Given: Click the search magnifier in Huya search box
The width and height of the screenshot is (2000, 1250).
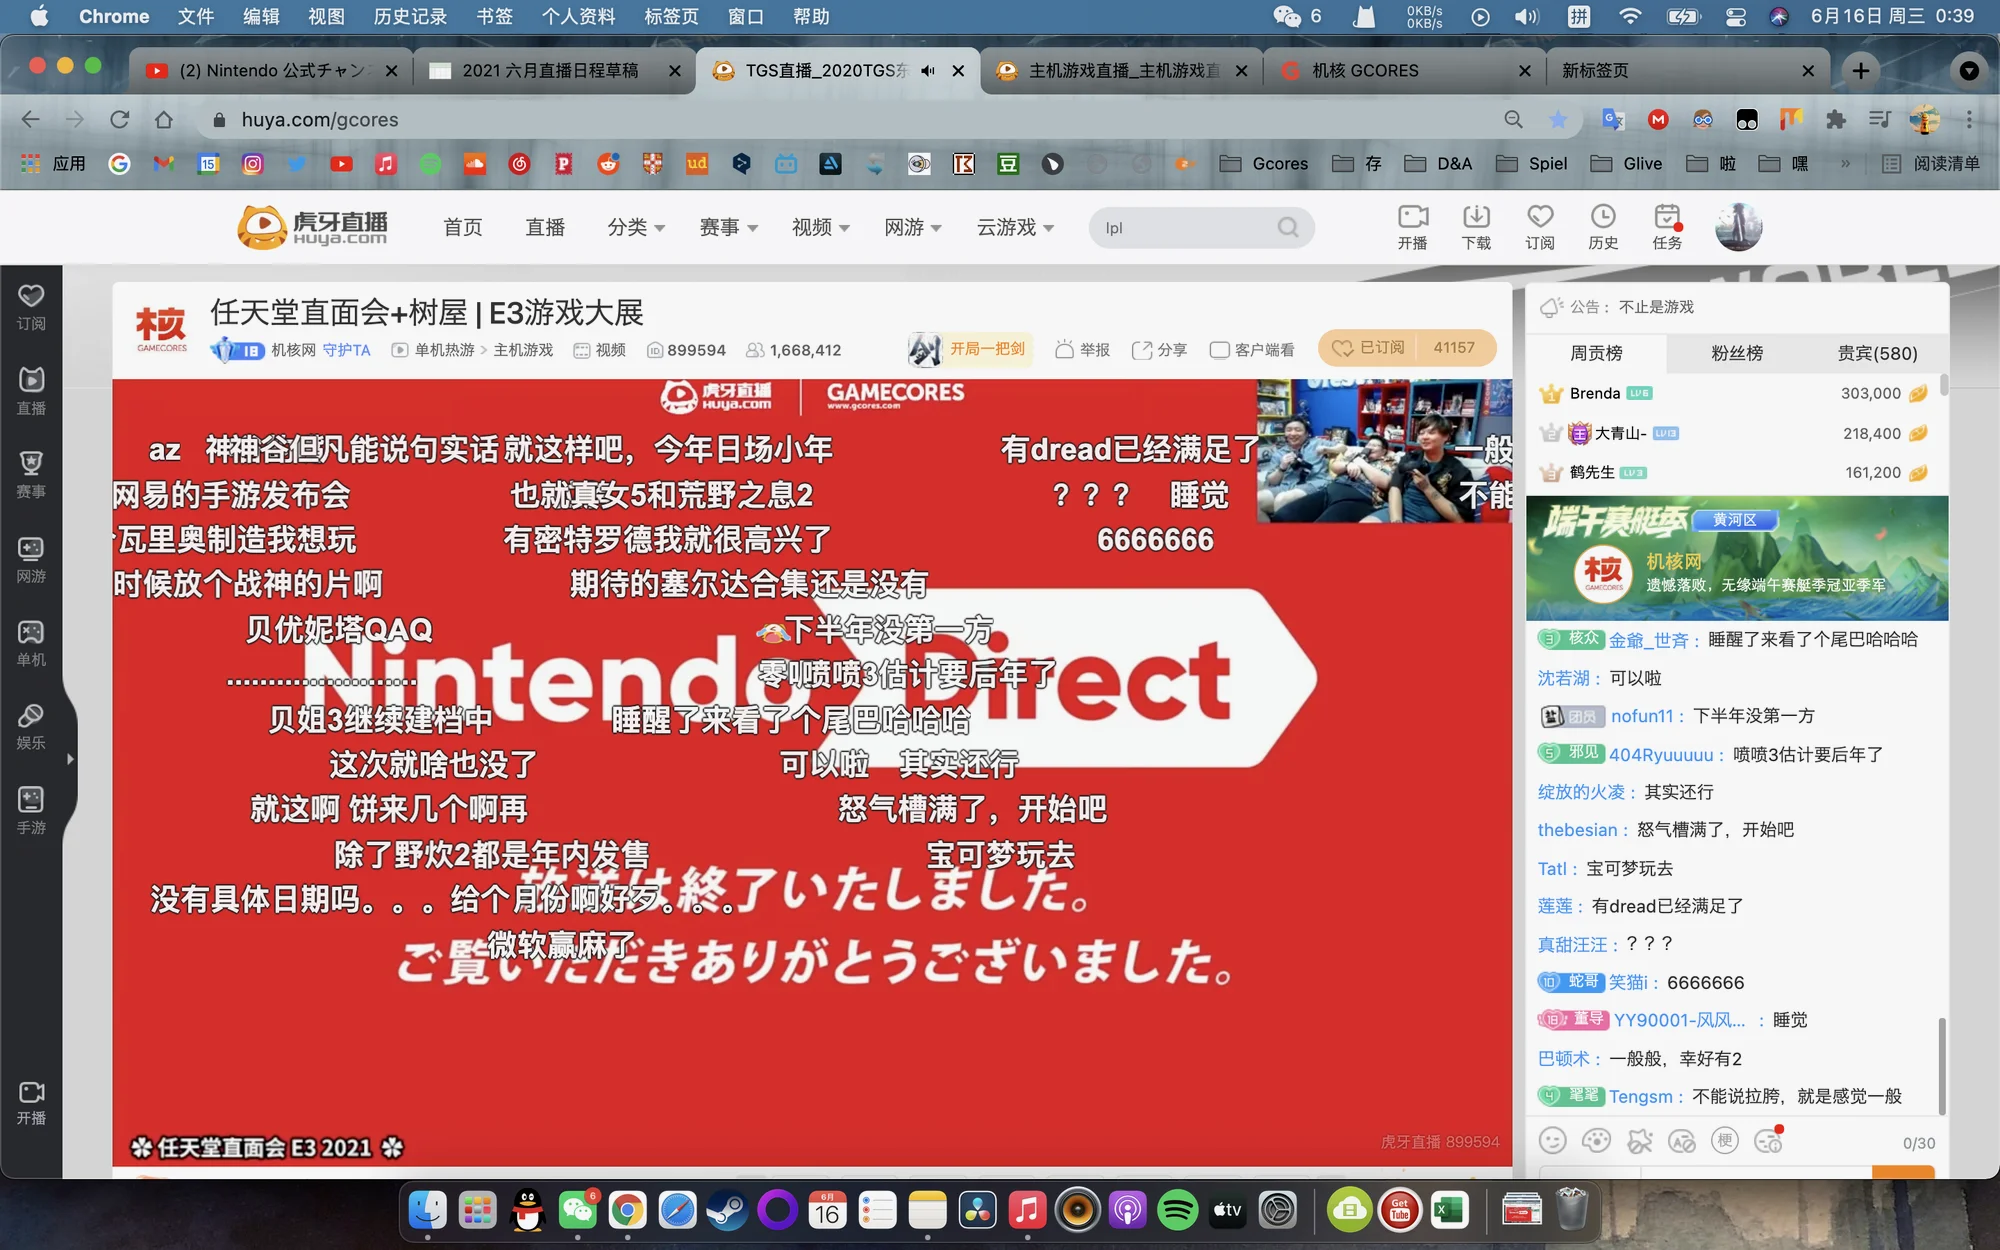Looking at the screenshot, I should (1288, 228).
